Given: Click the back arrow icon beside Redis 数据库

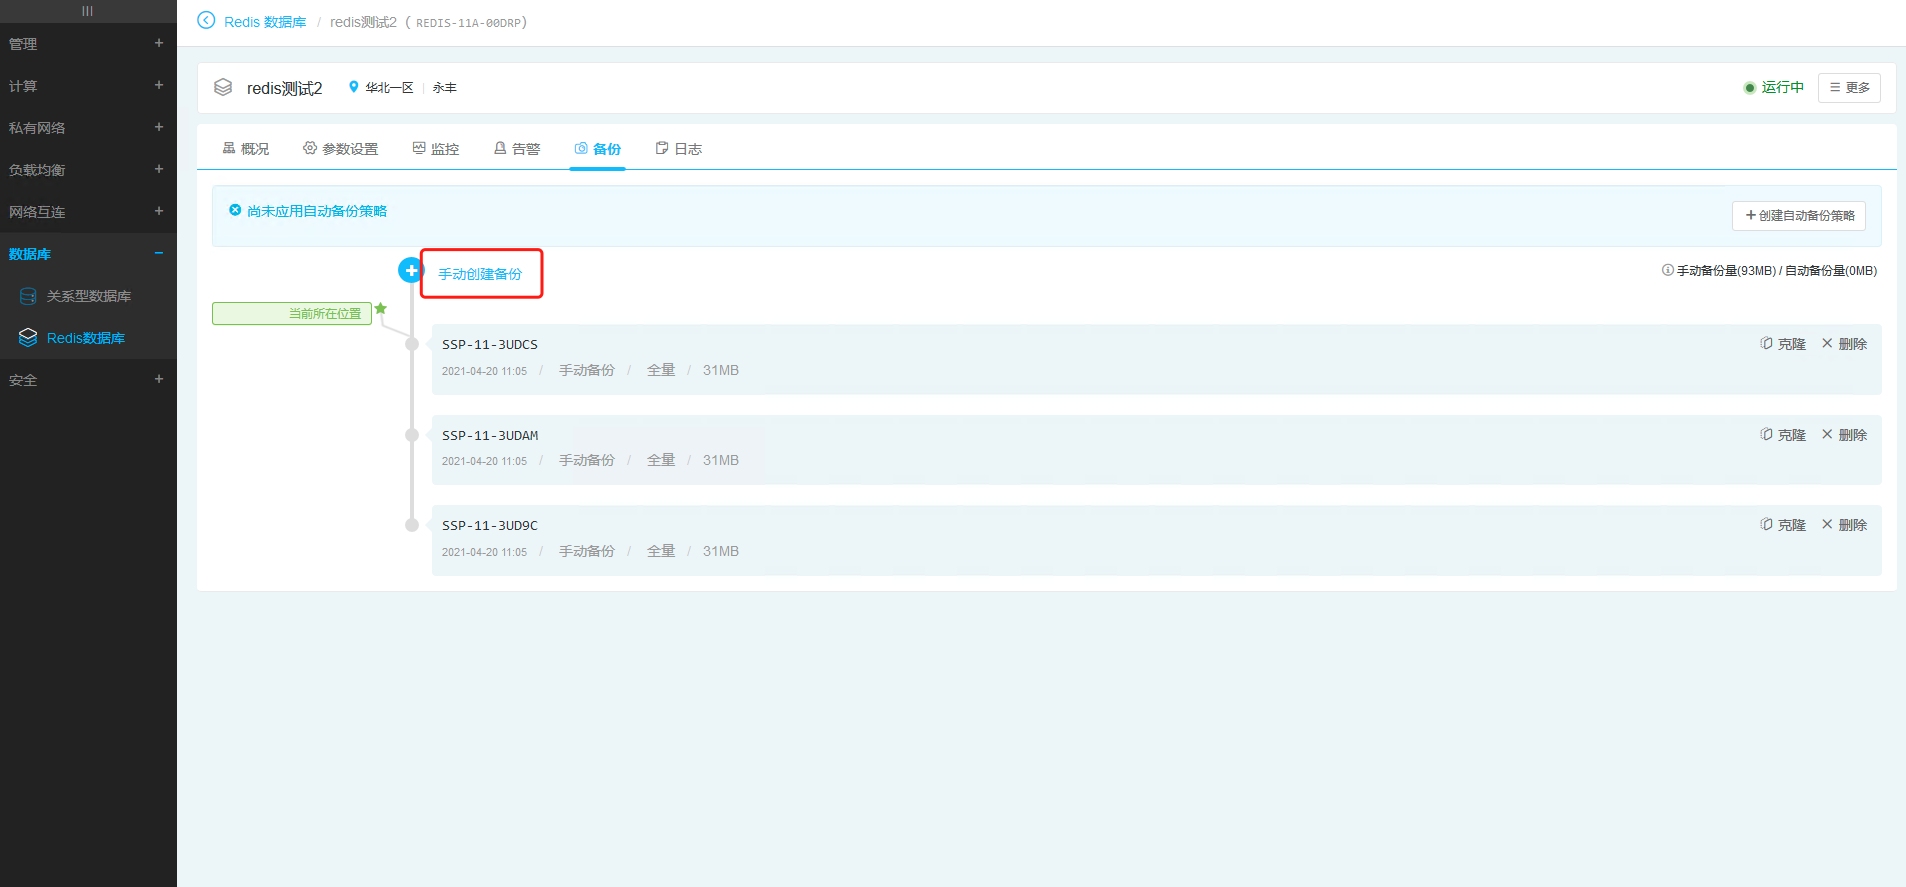Looking at the screenshot, I should pyautogui.click(x=206, y=21).
